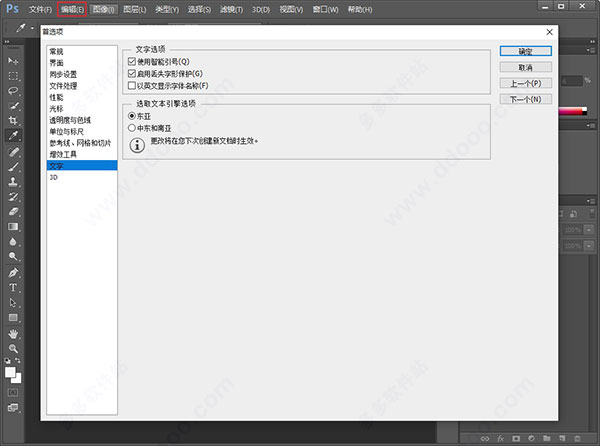The width and height of the screenshot is (600, 446).
Task: Collapse the right panels double-arrow
Action: 592,42
